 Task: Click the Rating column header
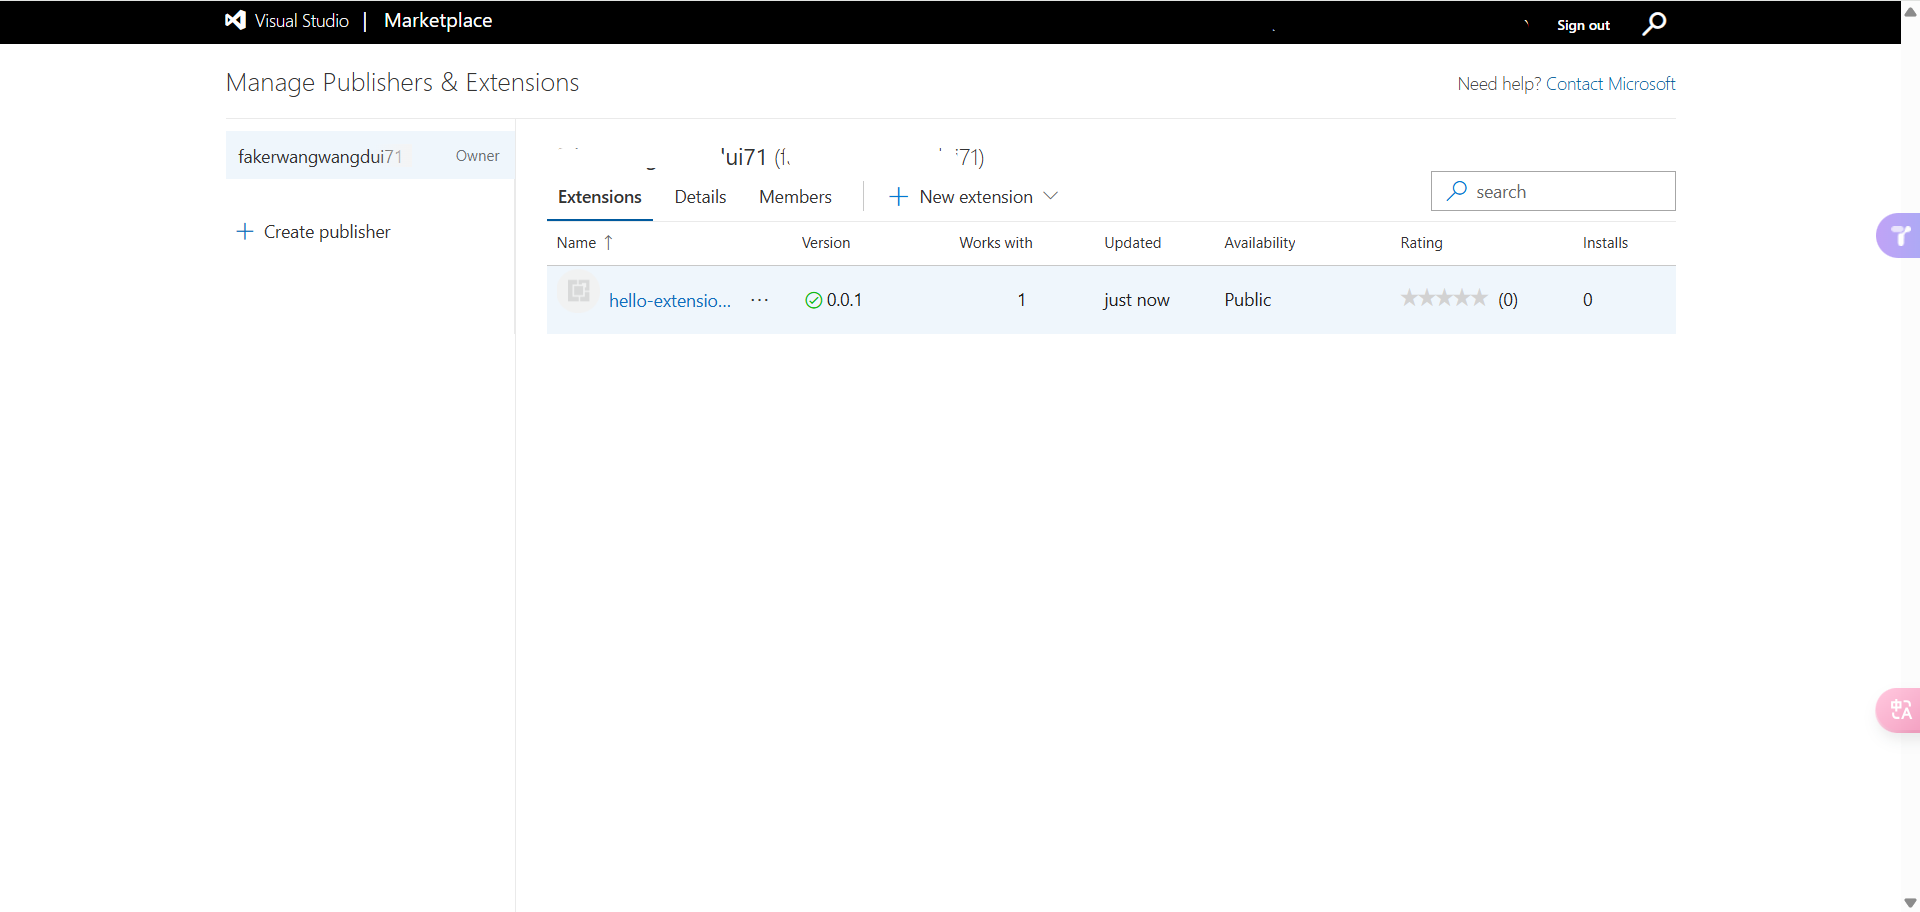pyautogui.click(x=1421, y=243)
